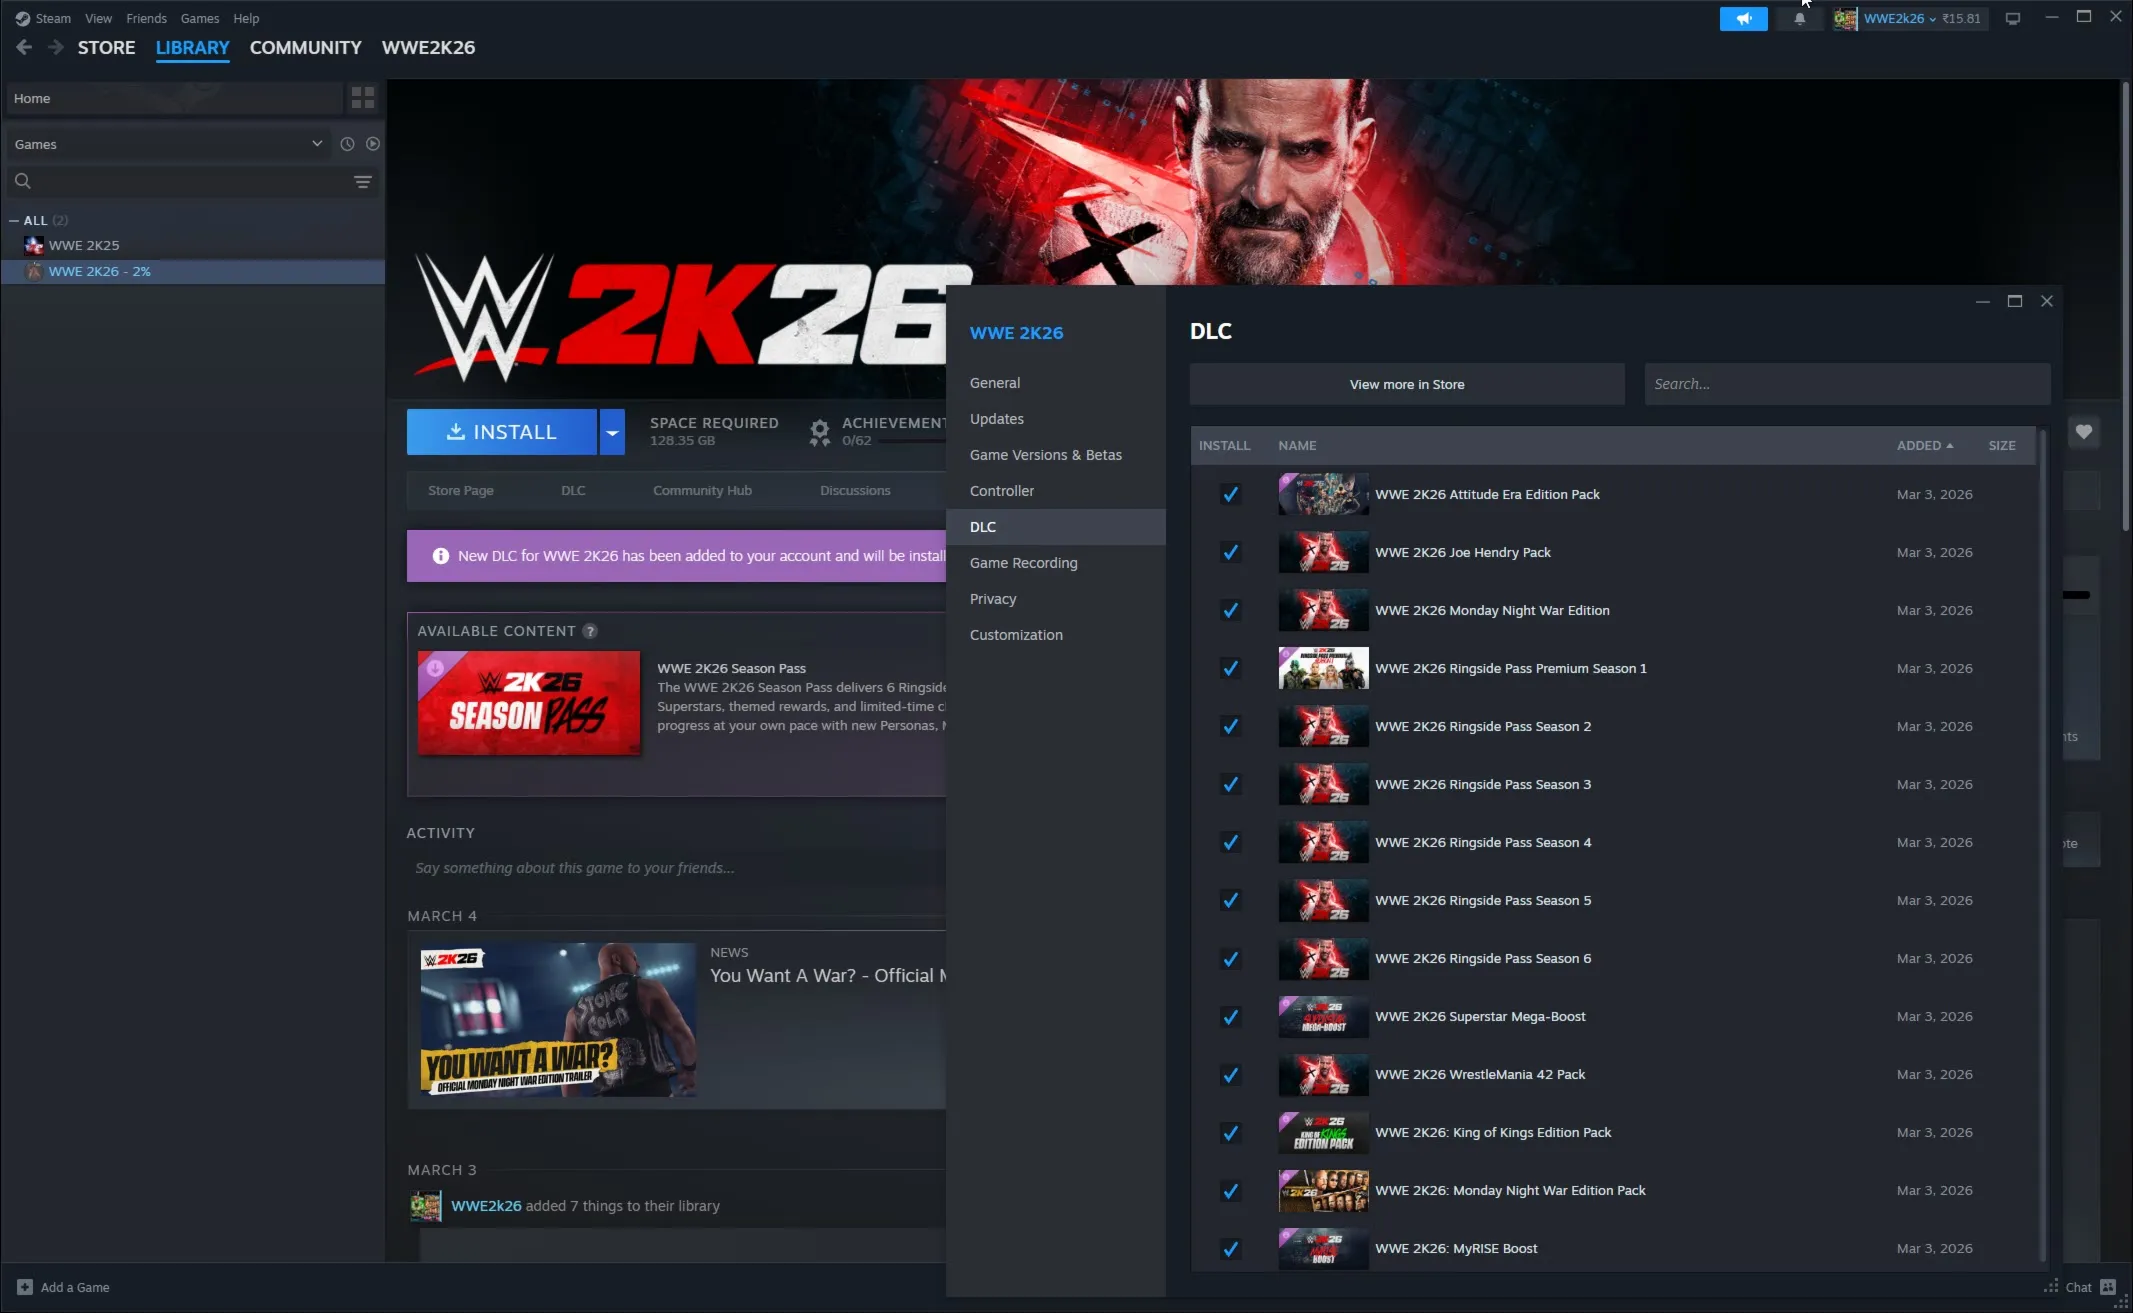Toggle install for WrestleMania 42 Pack

coord(1230,1075)
